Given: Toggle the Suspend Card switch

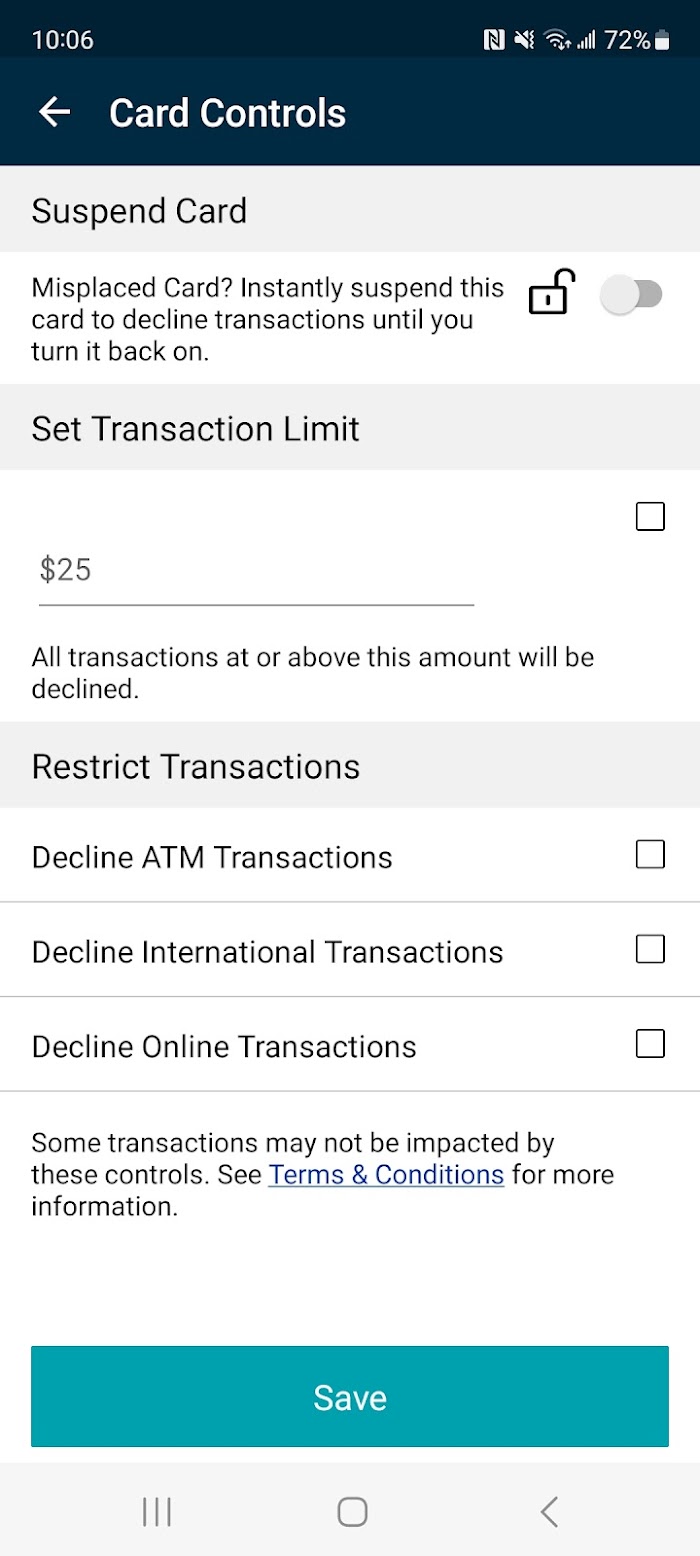Looking at the screenshot, I should point(632,295).
